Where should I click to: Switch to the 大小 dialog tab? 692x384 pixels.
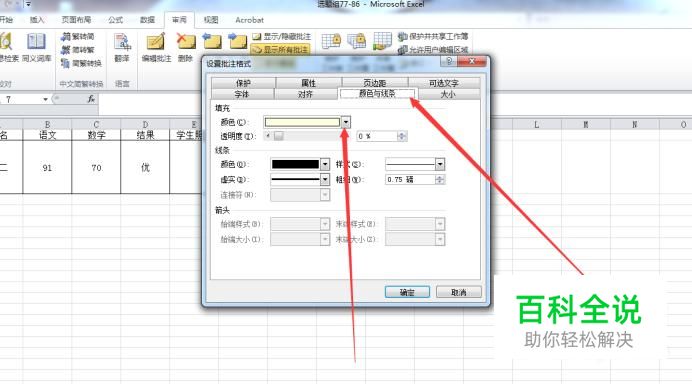tap(448, 94)
